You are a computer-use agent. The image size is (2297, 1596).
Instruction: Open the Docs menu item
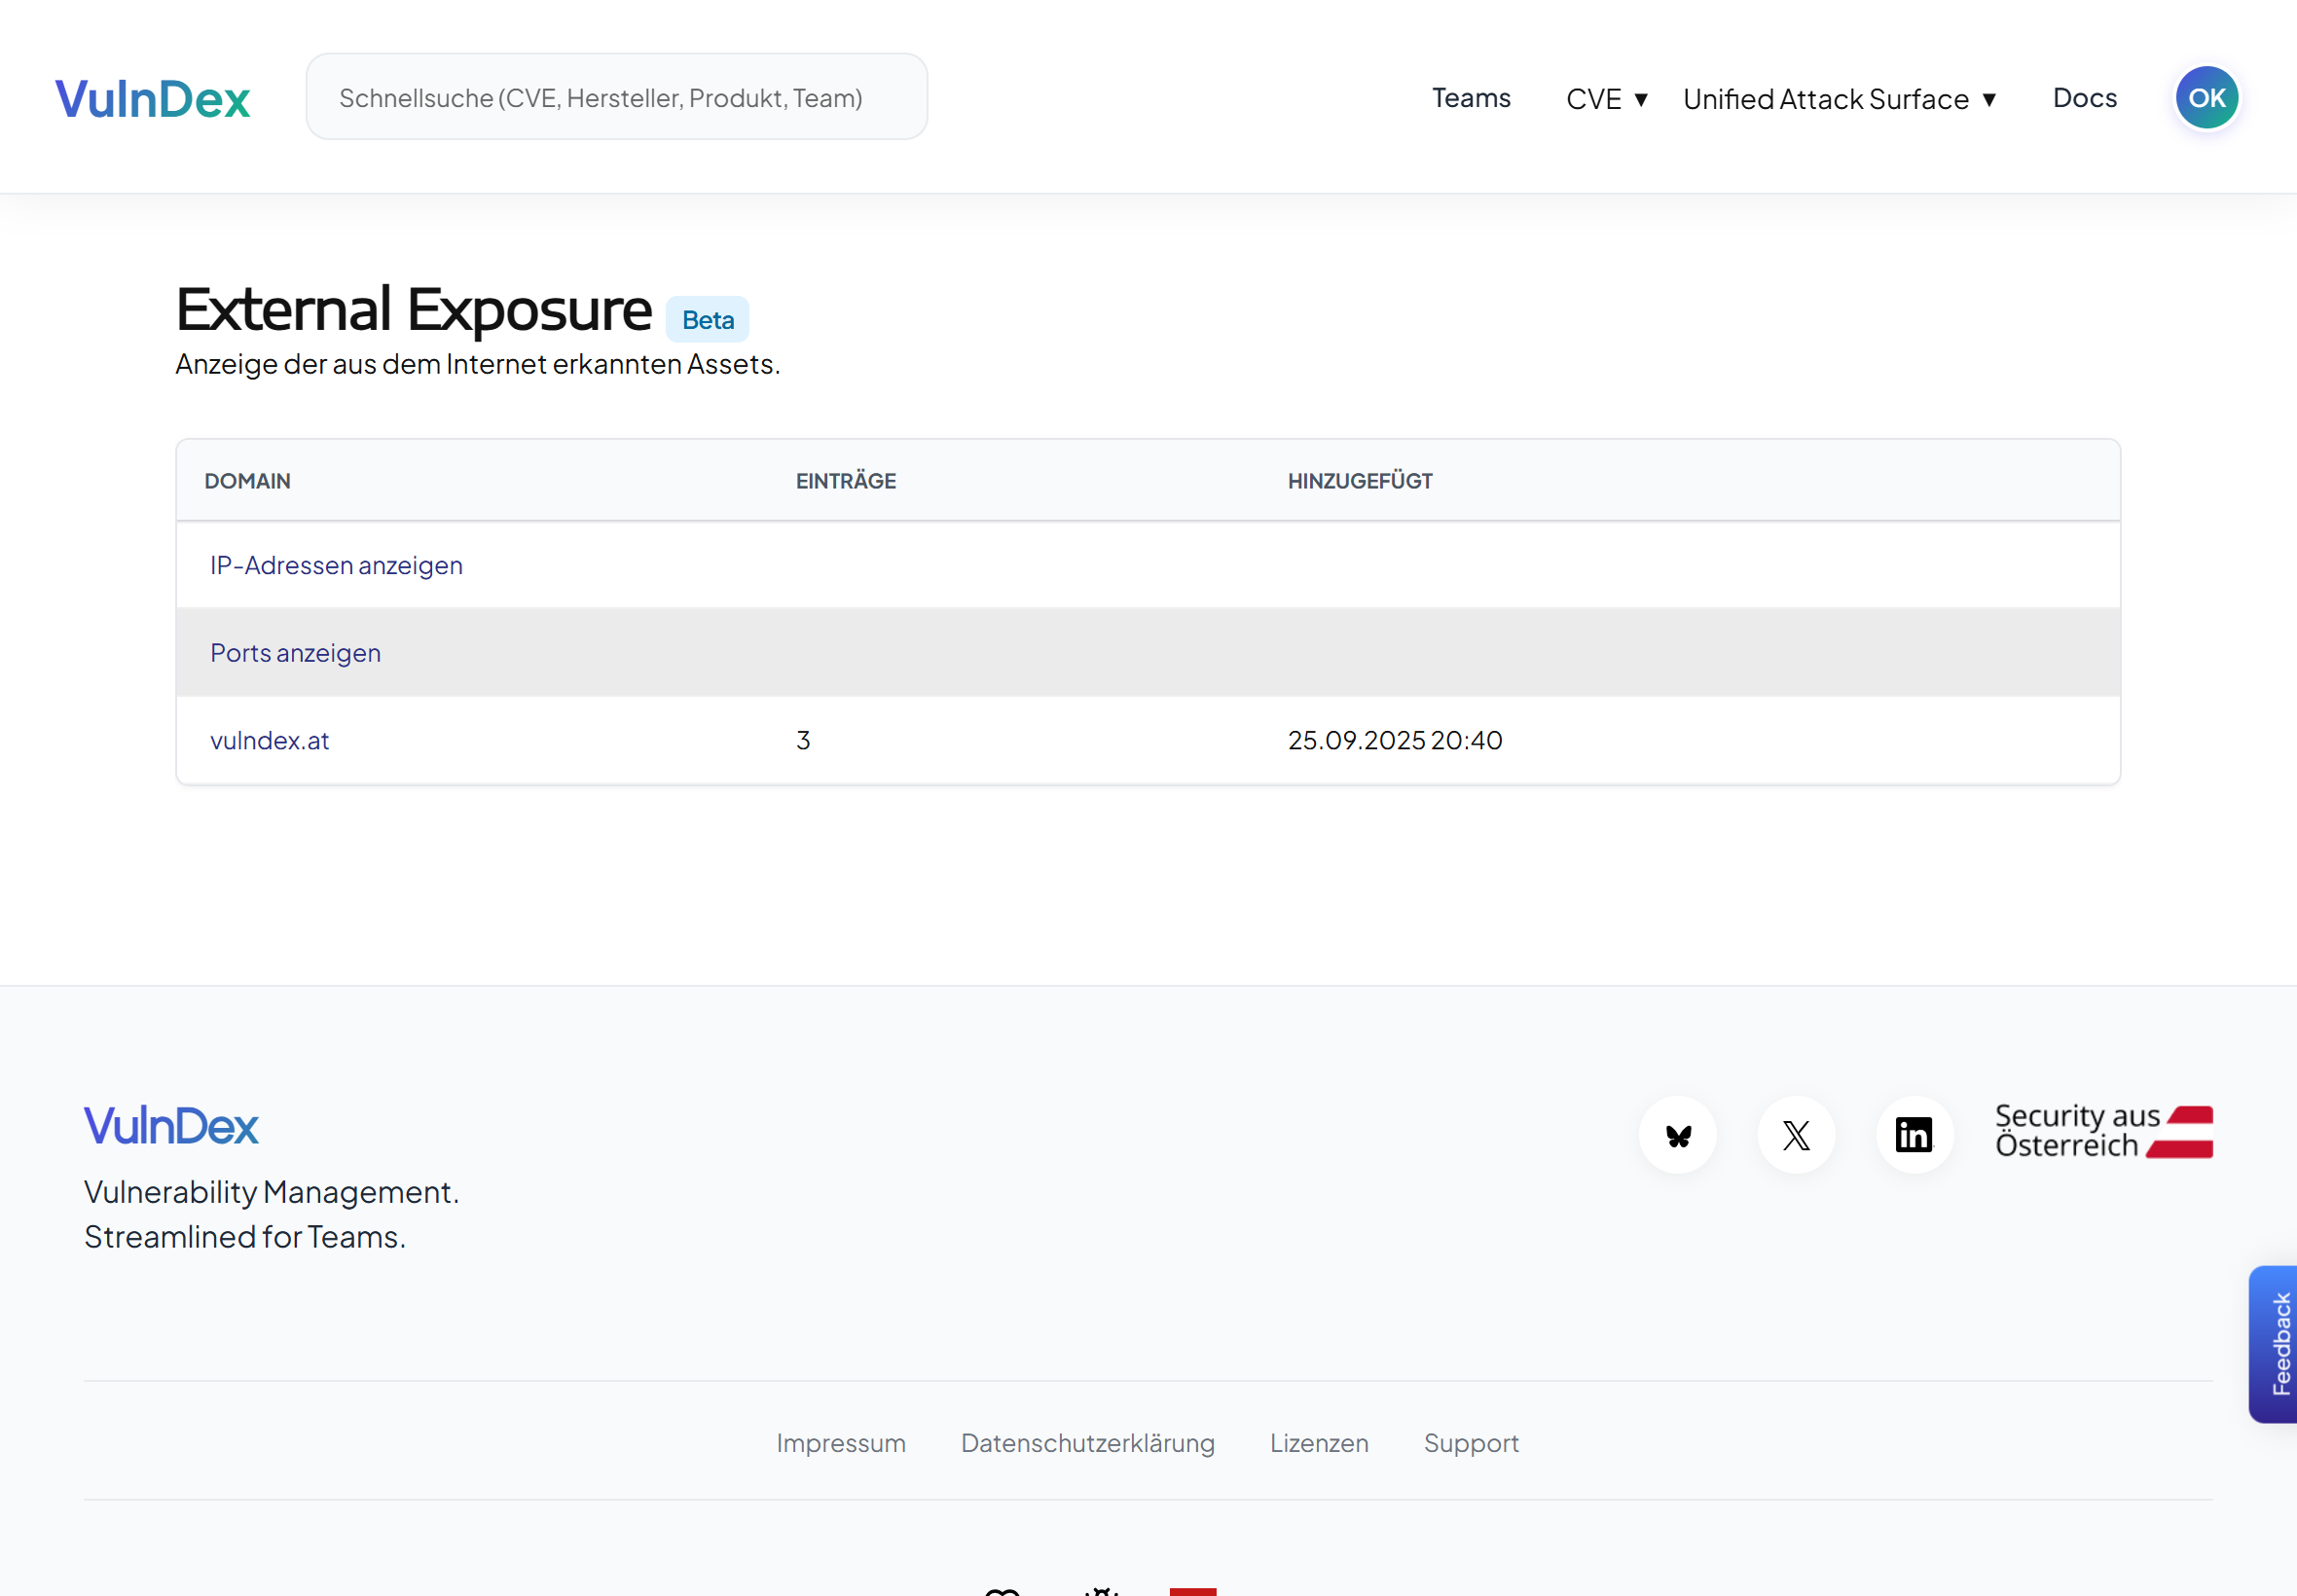(x=2084, y=98)
